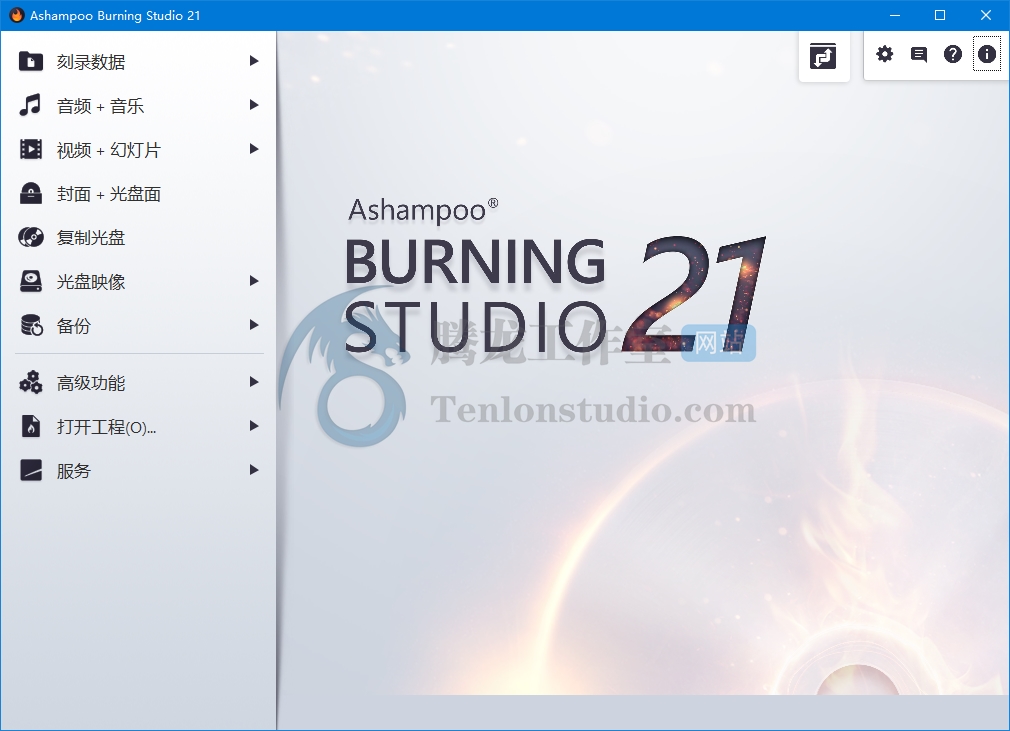Click the Ashampoo flame icon in title bar

tap(16, 15)
